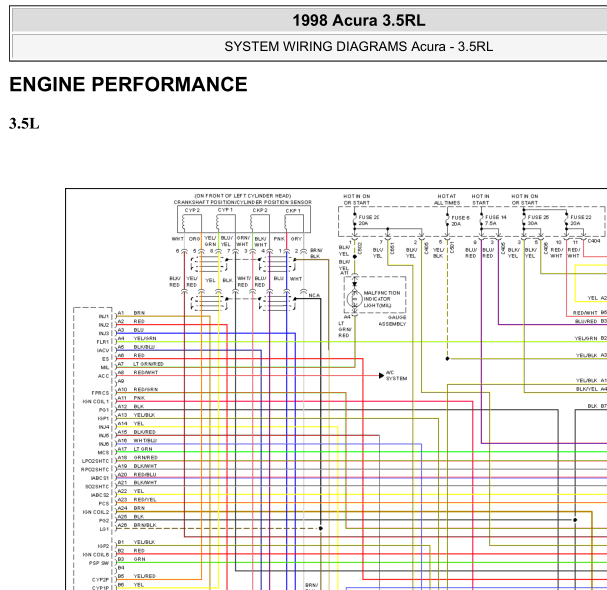Select the 'CKP 1' sensor coil label
The height and width of the screenshot is (590, 607).
pyautogui.click(x=293, y=211)
